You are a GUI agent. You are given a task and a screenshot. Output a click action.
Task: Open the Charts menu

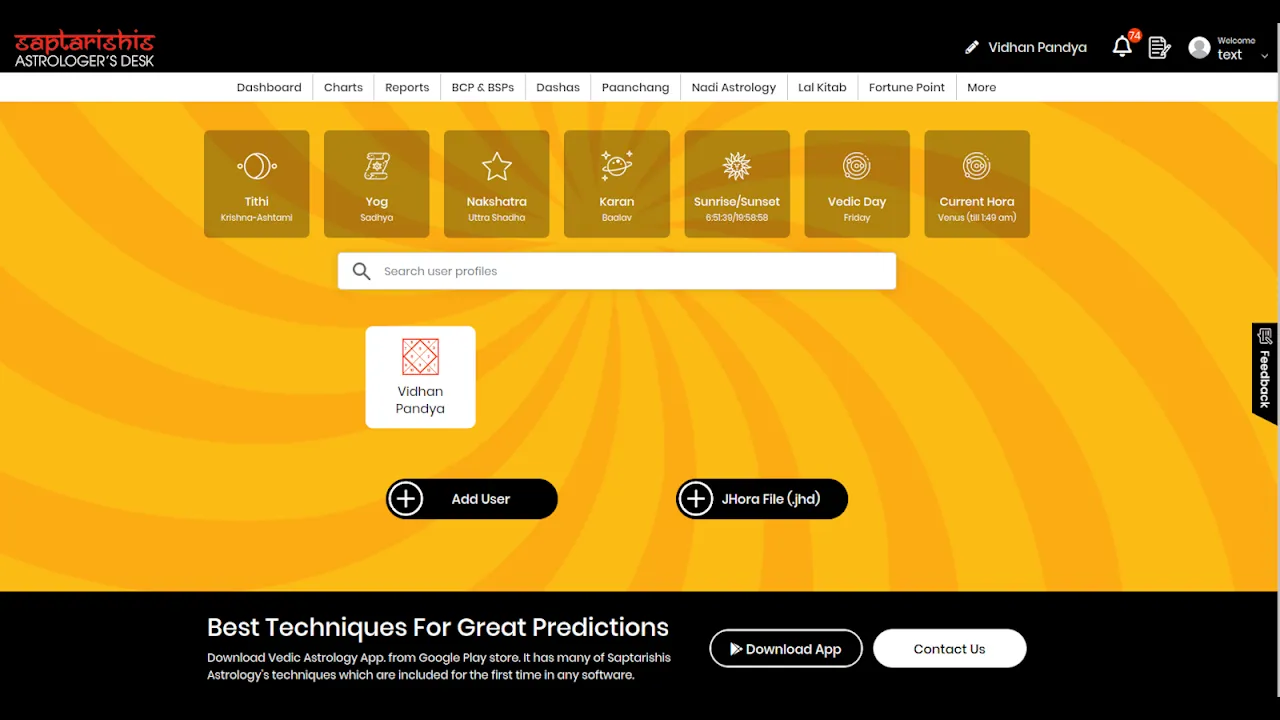pyautogui.click(x=343, y=87)
